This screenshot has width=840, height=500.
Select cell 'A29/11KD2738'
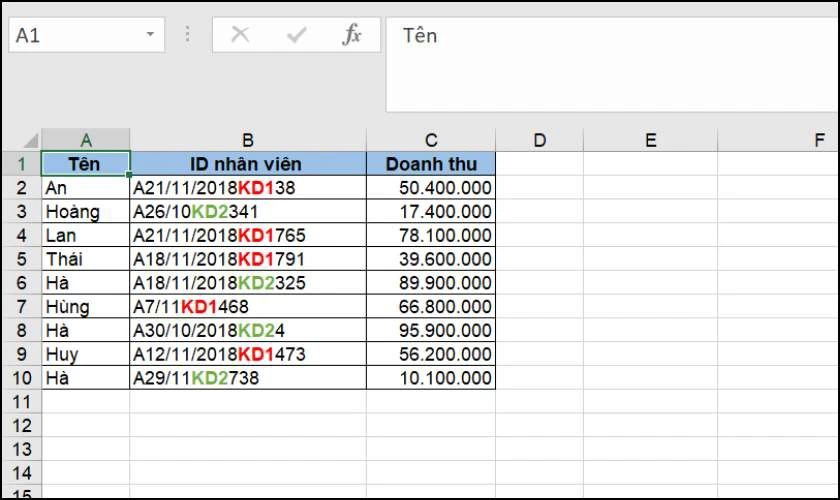click(x=248, y=378)
